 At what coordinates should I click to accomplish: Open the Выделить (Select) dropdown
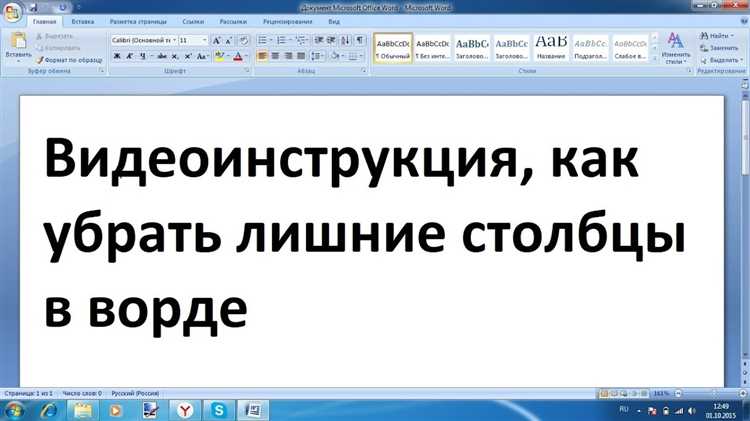[x=722, y=60]
